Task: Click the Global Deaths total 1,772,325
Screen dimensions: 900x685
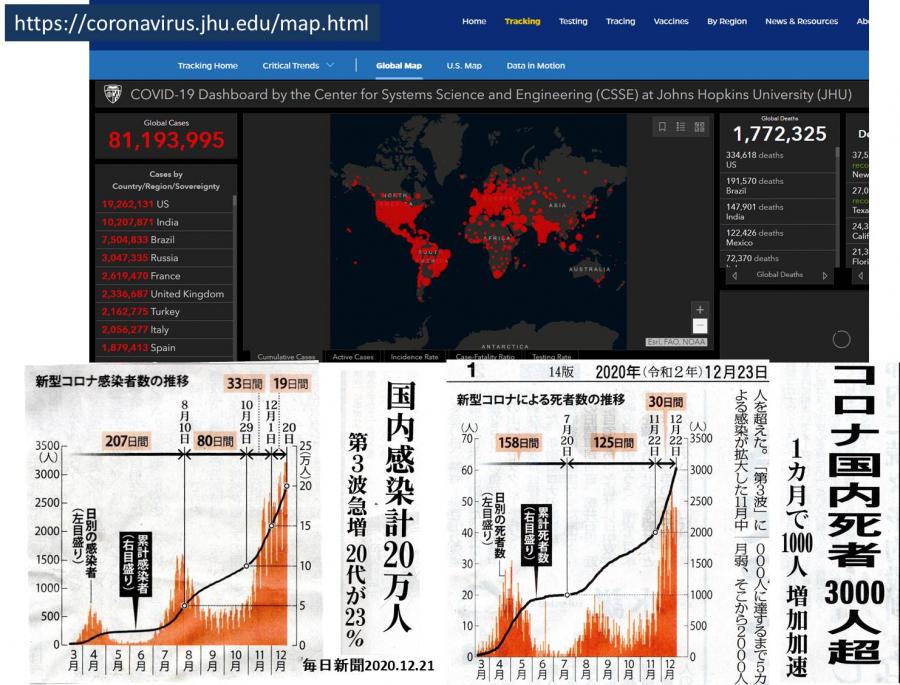Action: pyautogui.click(x=779, y=134)
